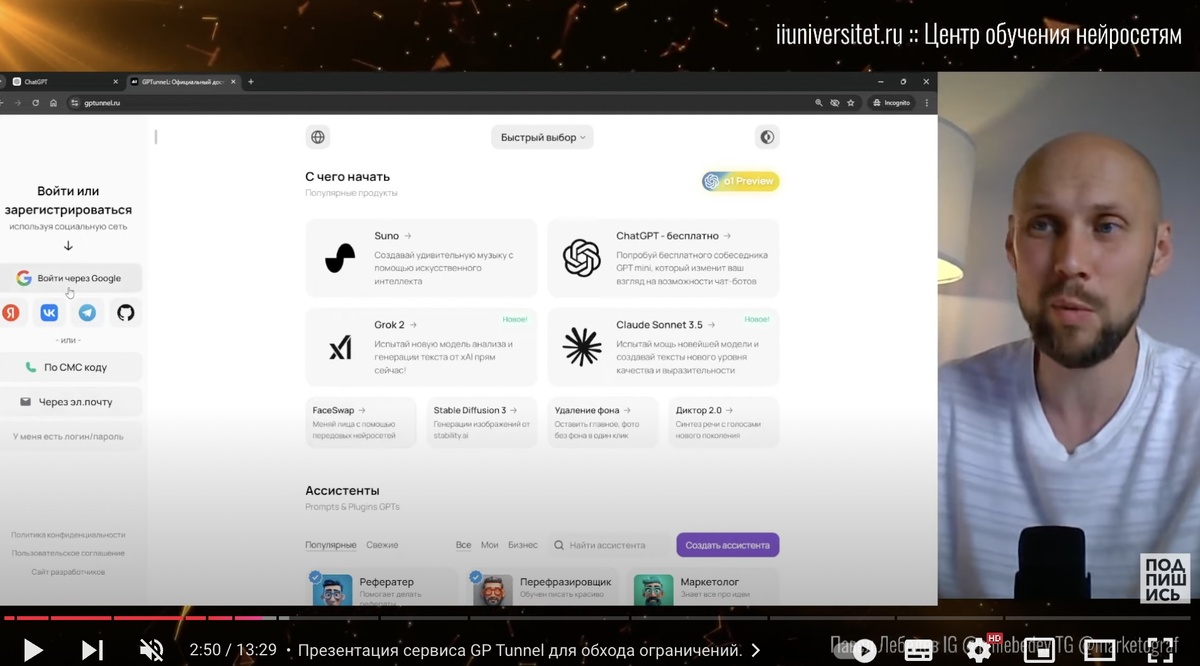This screenshot has height=666, width=1200.
Task: Click the GitHub login icon
Action: (126, 313)
